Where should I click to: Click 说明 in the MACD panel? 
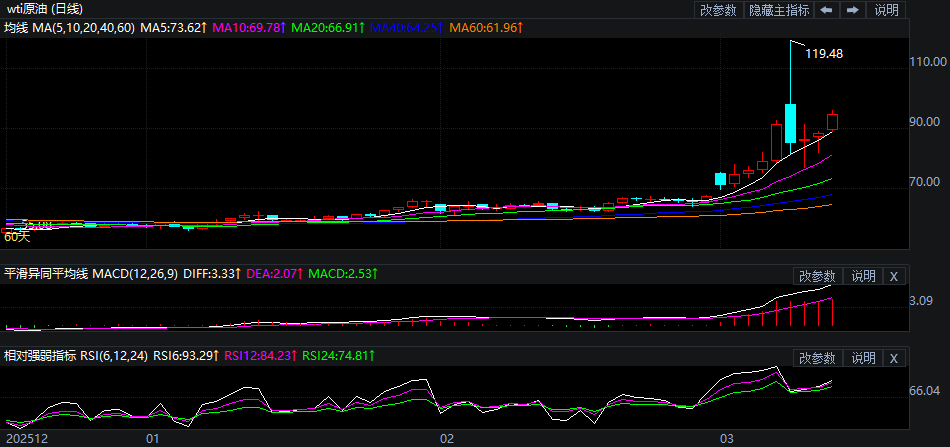click(863, 276)
